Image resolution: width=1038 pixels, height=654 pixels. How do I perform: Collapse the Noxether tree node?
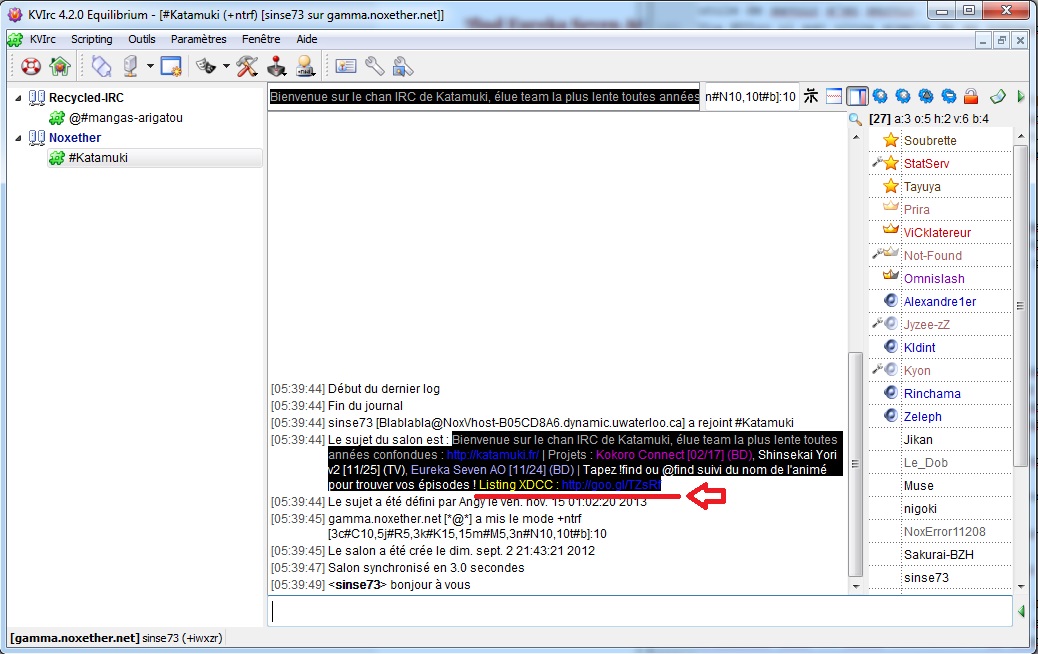[x=19, y=138]
